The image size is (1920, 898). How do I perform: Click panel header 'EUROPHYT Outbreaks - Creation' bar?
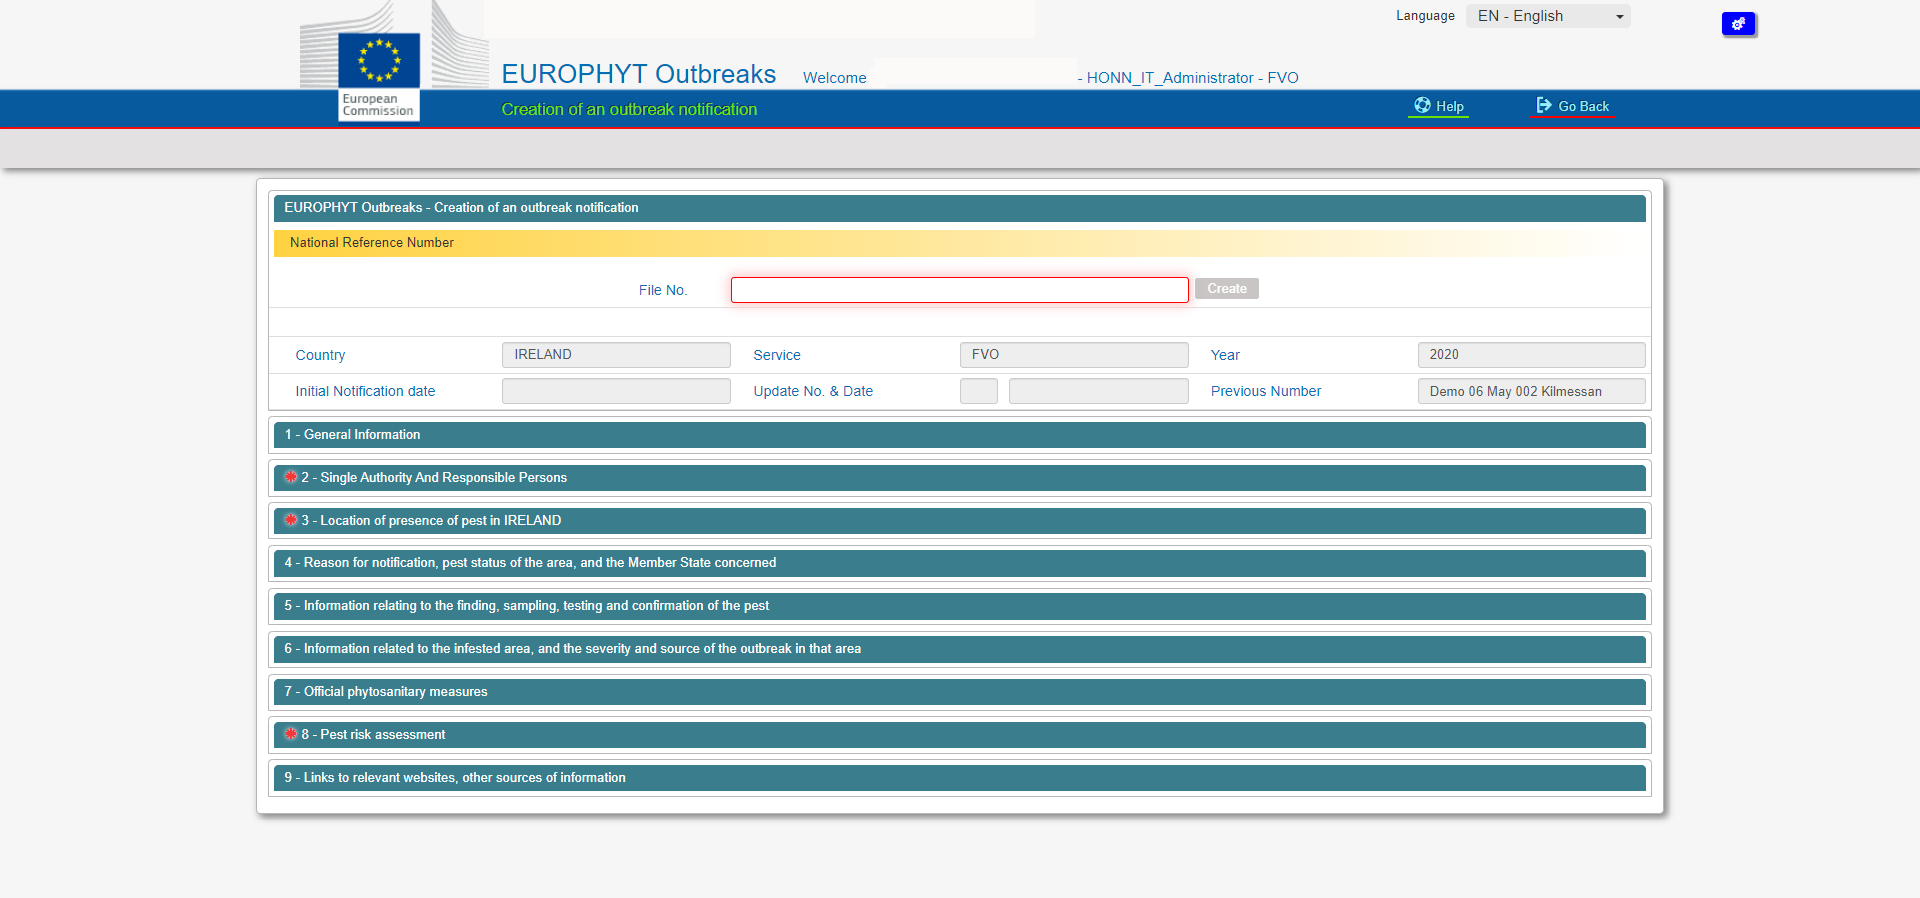(x=959, y=208)
